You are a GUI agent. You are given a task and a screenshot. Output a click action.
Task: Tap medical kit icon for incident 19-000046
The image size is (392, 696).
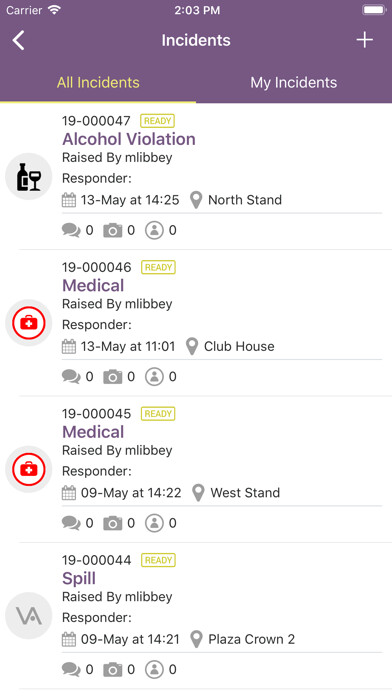(x=29, y=323)
